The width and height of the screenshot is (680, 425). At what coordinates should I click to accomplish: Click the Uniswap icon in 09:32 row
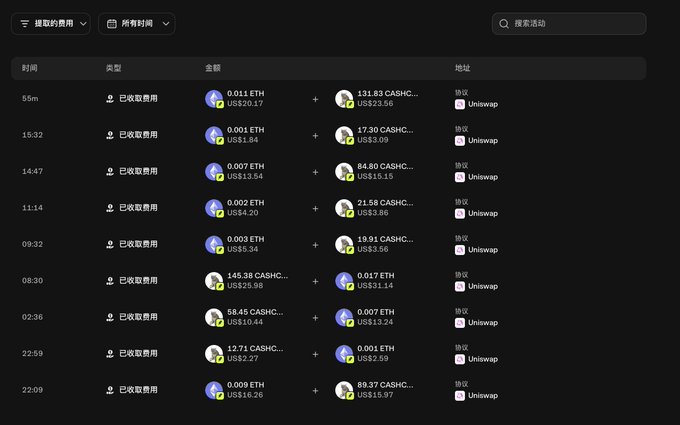(460, 250)
